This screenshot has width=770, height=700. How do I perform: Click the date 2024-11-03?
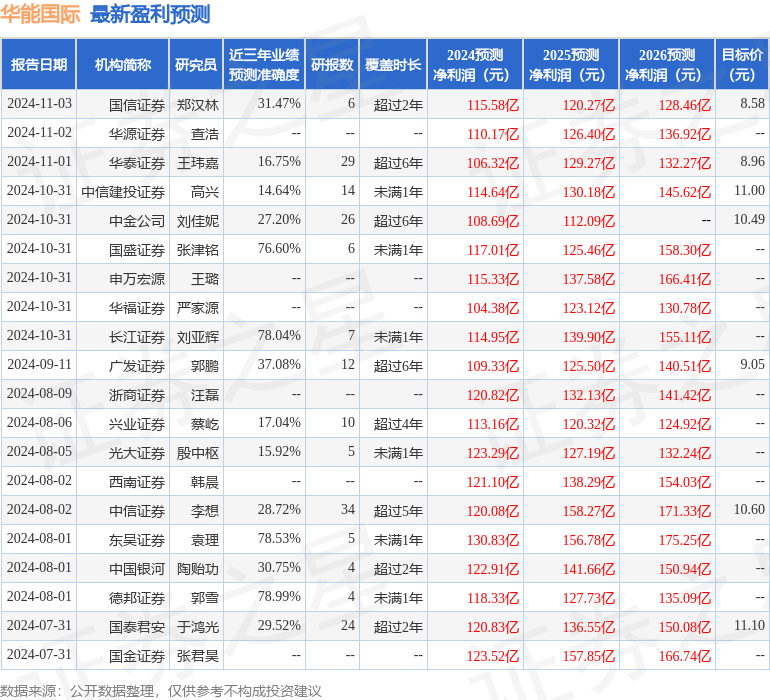(x=39, y=104)
